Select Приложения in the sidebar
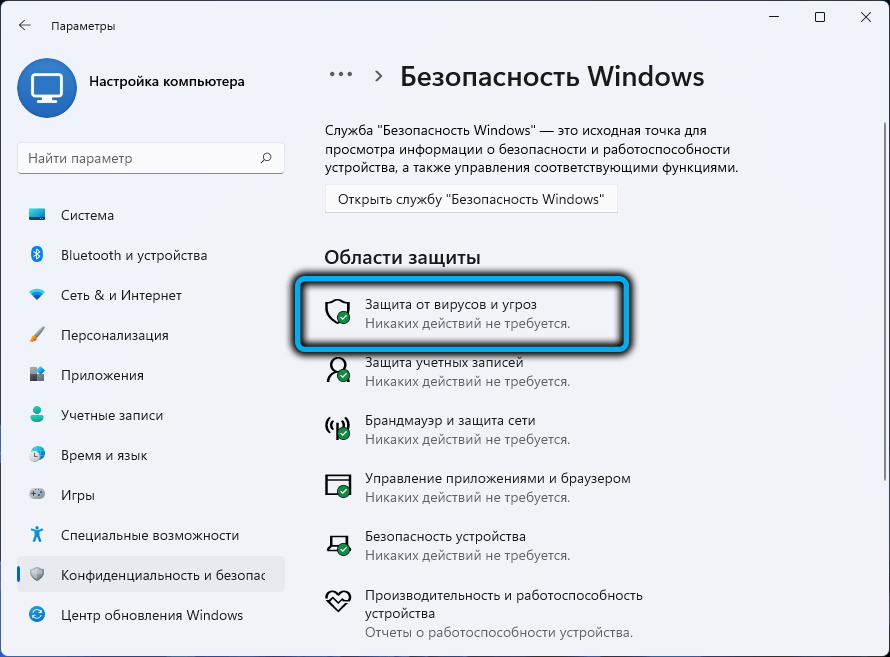Image resolution: width=890 pixels, height=657 pixels. 102,375
